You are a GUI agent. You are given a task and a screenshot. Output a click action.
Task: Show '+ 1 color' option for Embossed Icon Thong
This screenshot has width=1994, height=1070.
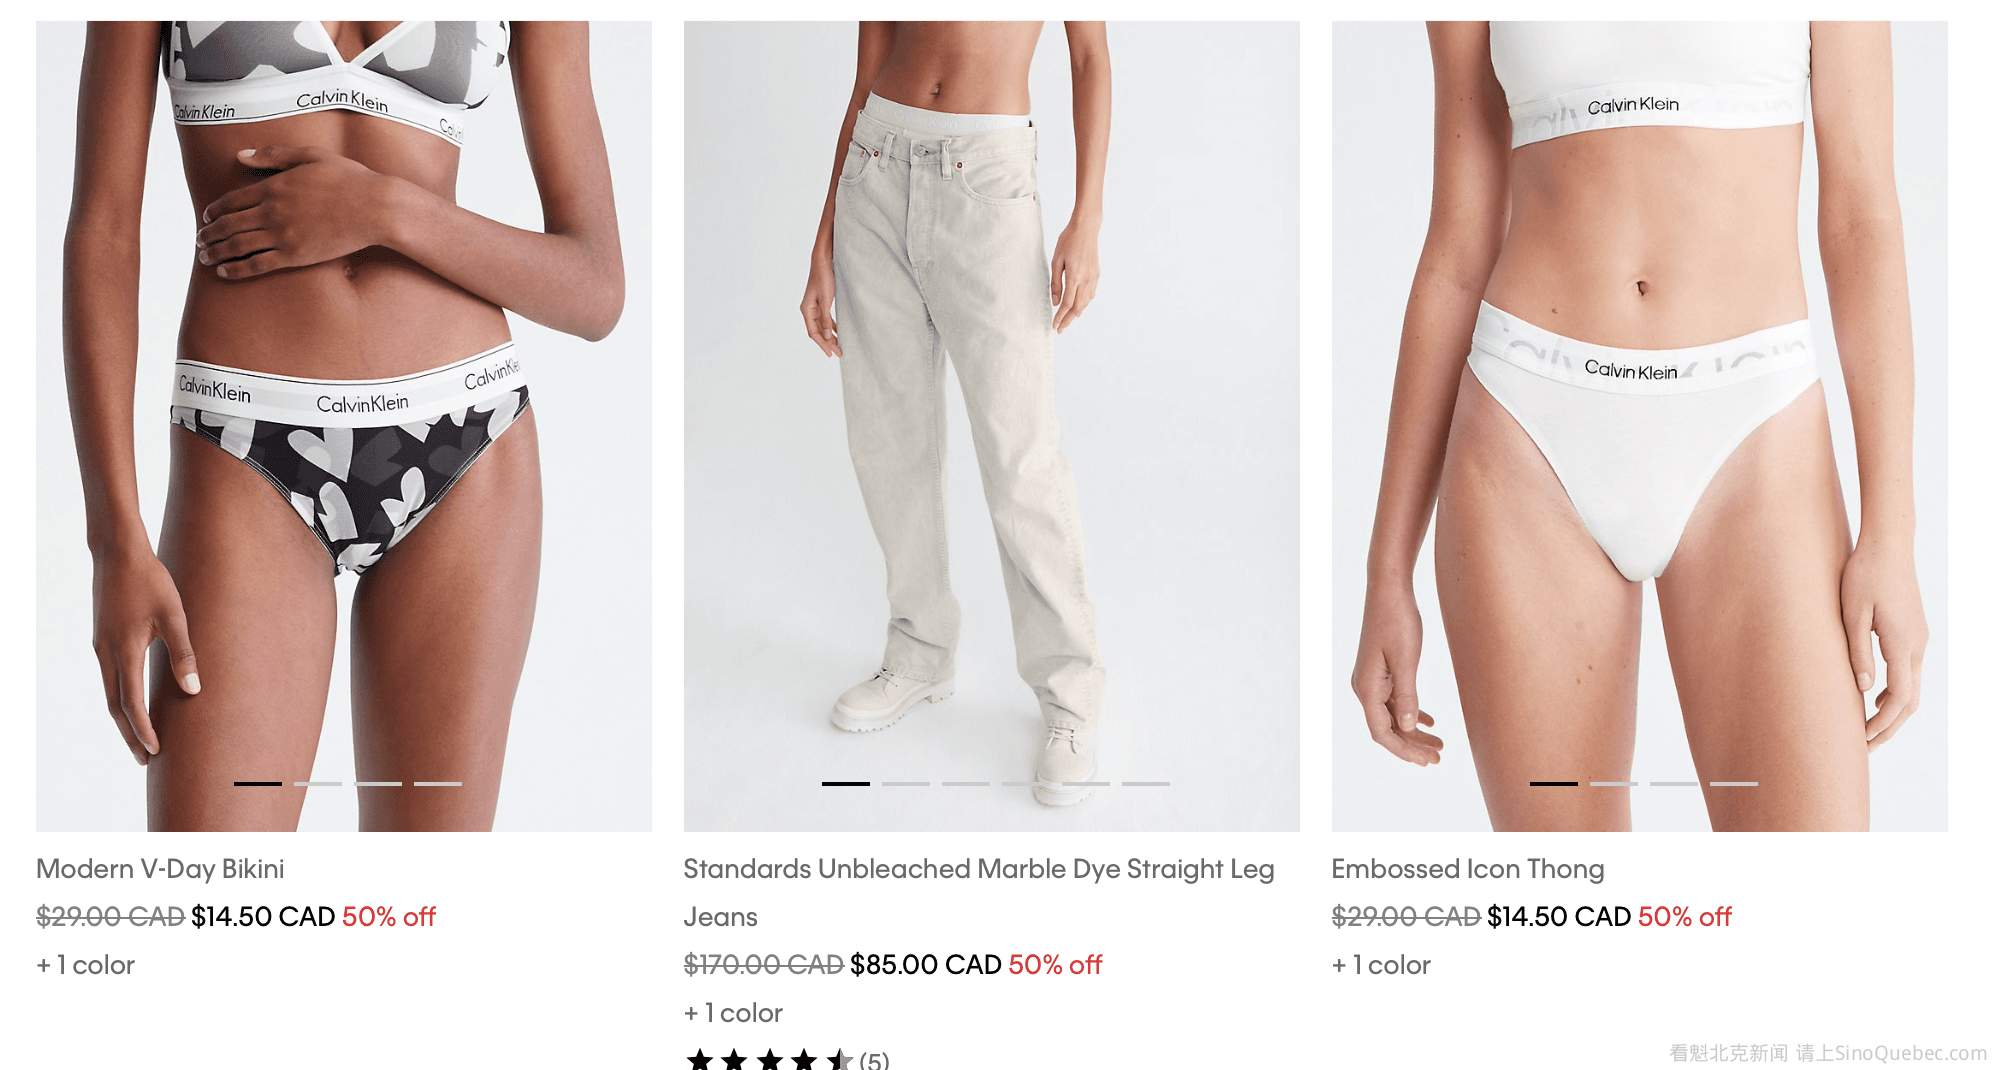(1382, 965)
